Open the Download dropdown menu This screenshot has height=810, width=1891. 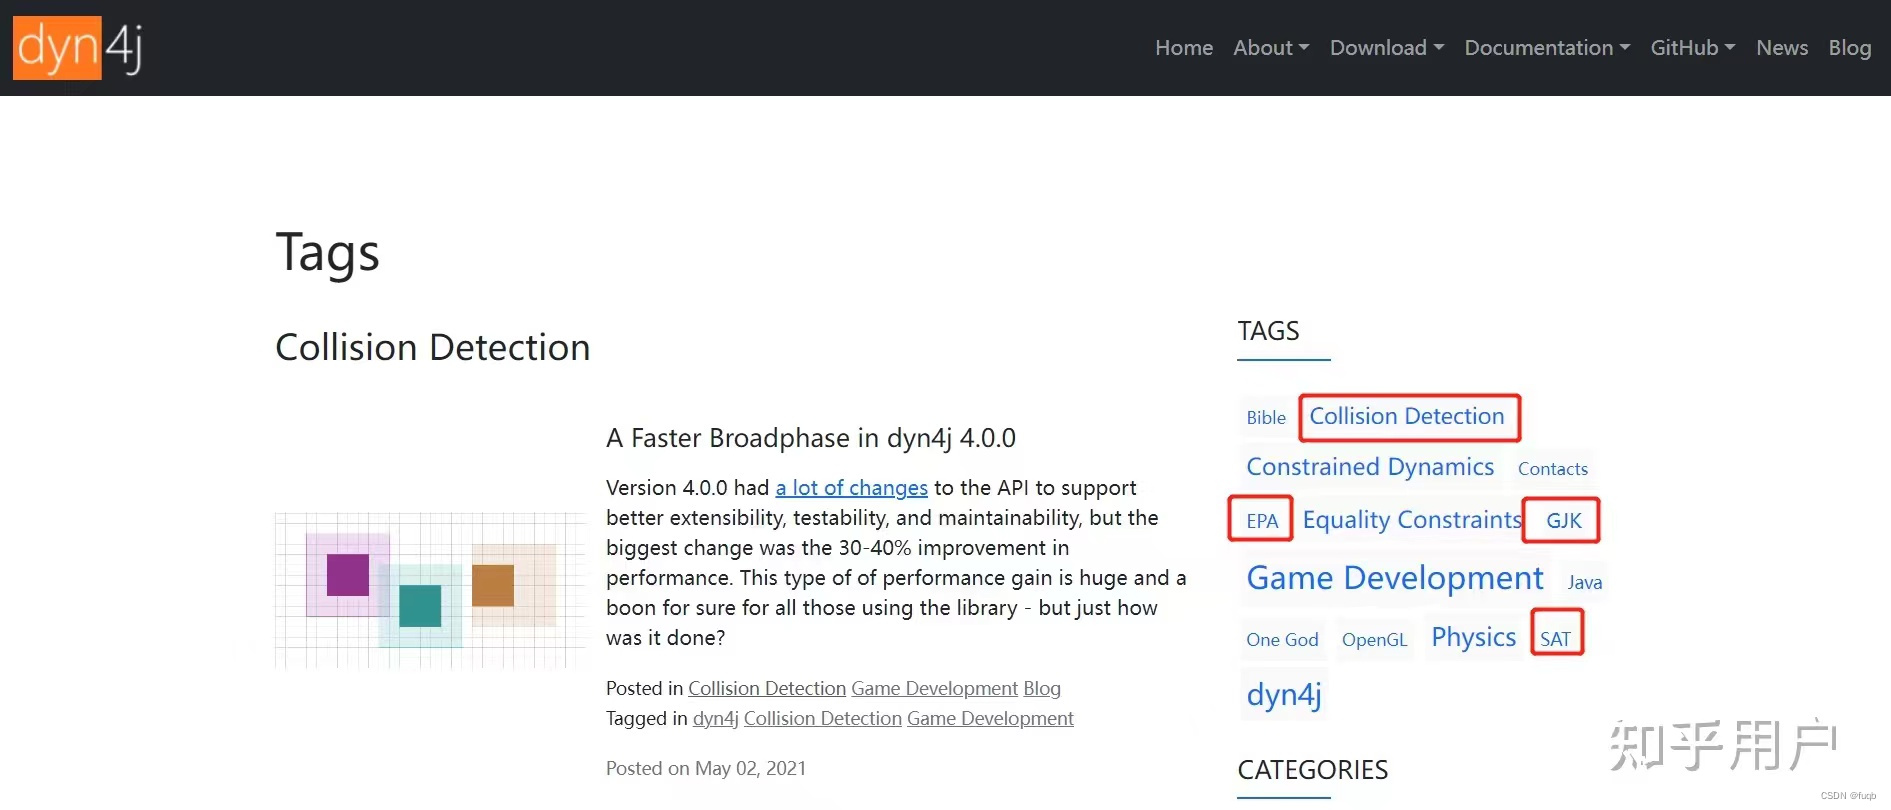coord(1387,48)
